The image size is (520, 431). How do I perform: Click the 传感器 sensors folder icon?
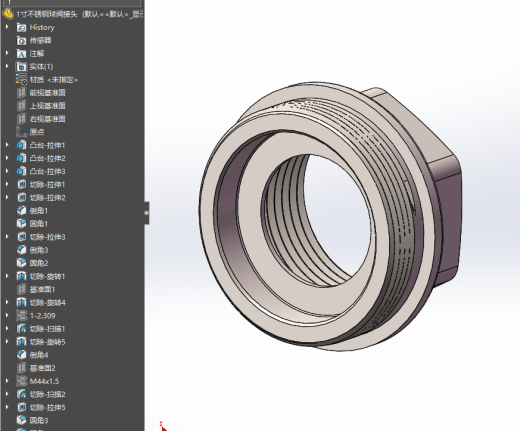[x=21, y=41]
